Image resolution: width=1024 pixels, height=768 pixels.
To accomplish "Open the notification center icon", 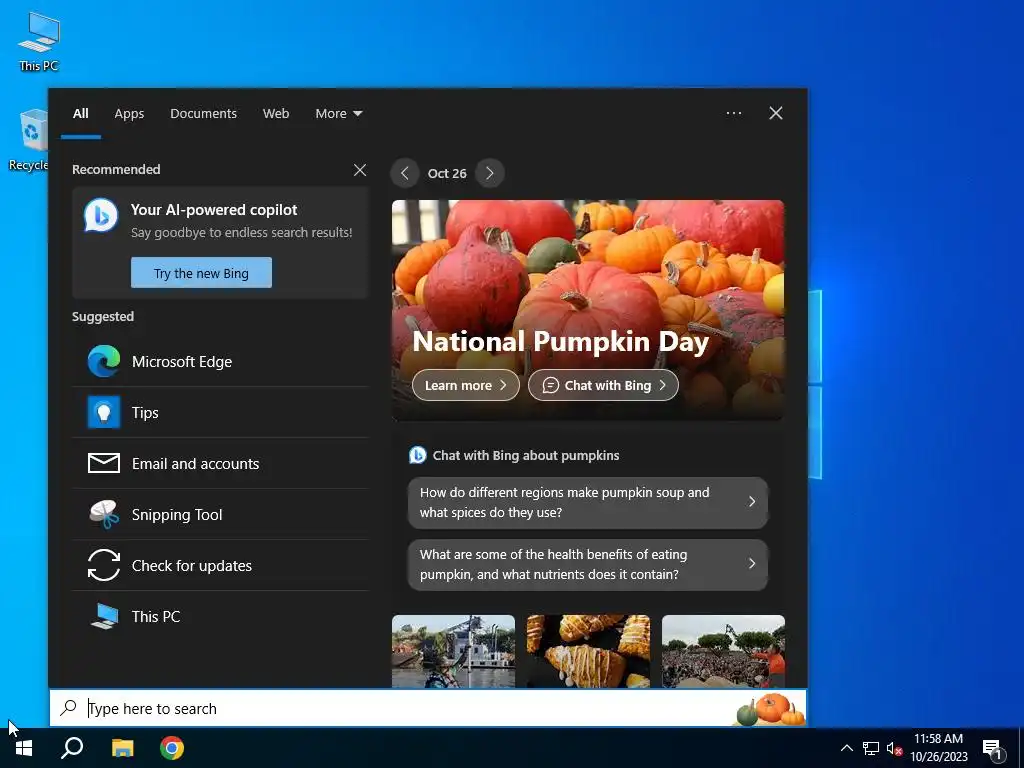I will (x=993, y=749).
